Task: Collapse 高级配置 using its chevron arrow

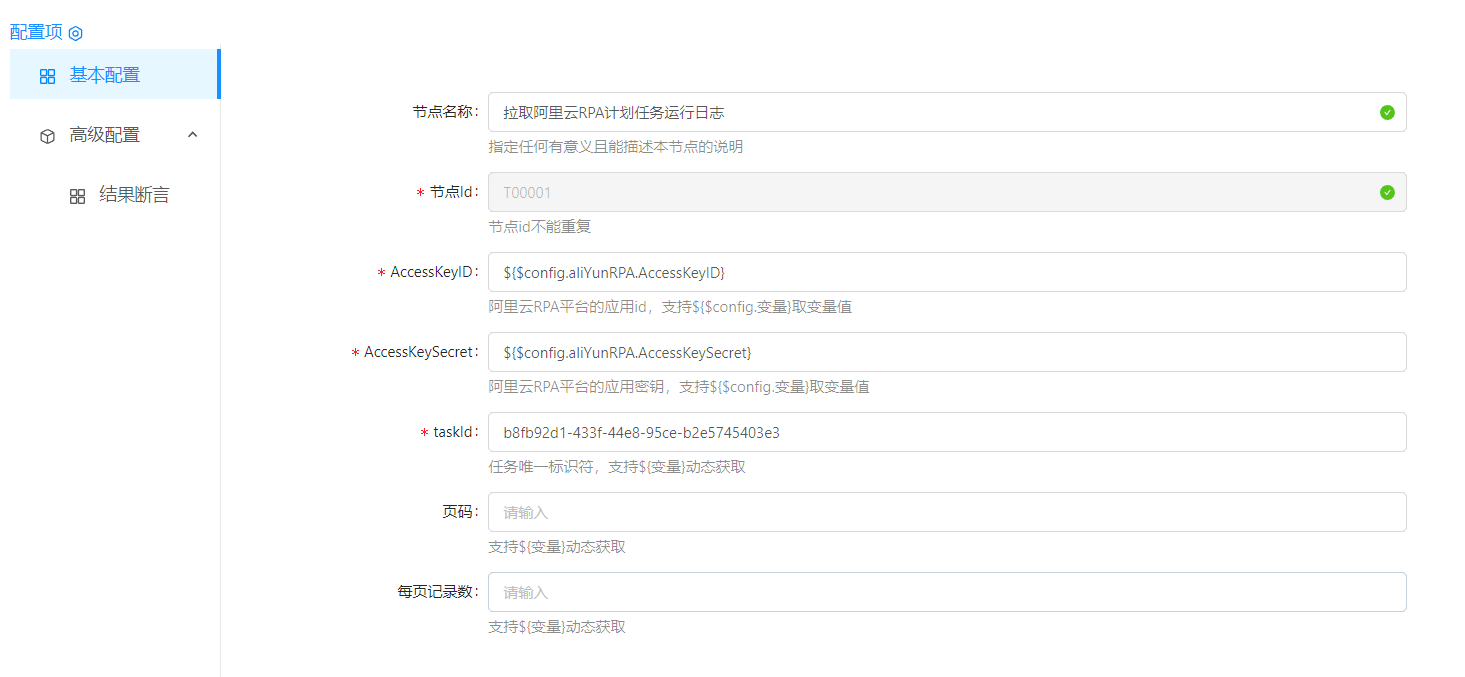Action: click(x=193, y=135)
